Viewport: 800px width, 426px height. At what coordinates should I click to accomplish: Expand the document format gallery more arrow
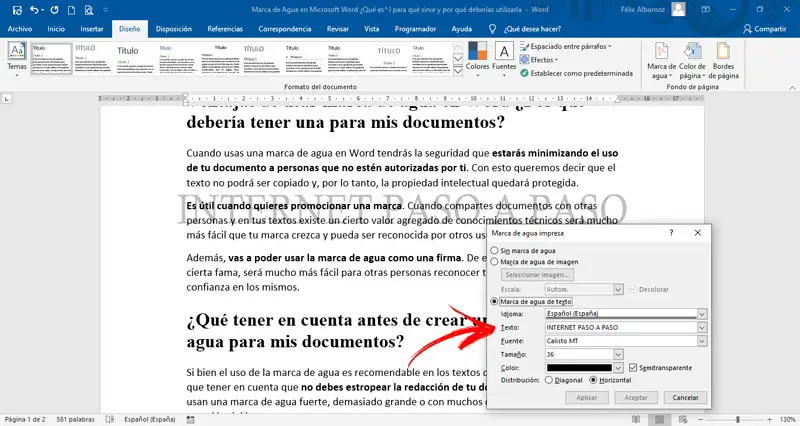[x=458, y=72]
